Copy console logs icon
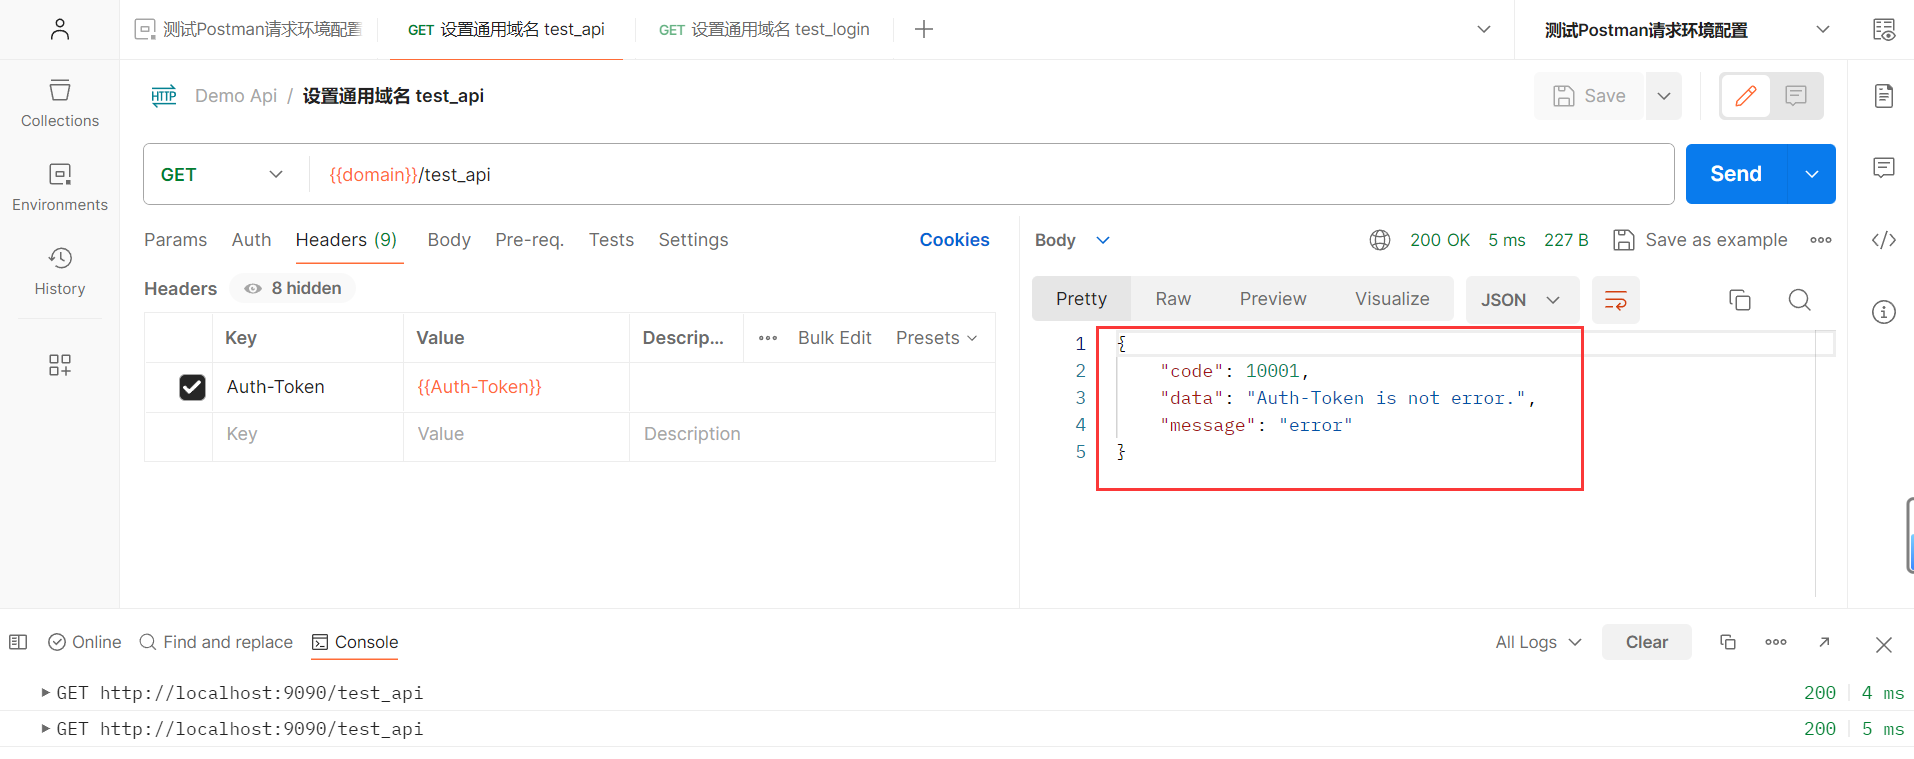This screenshot has width=1914, height=759. click(x=1728, y=642)
